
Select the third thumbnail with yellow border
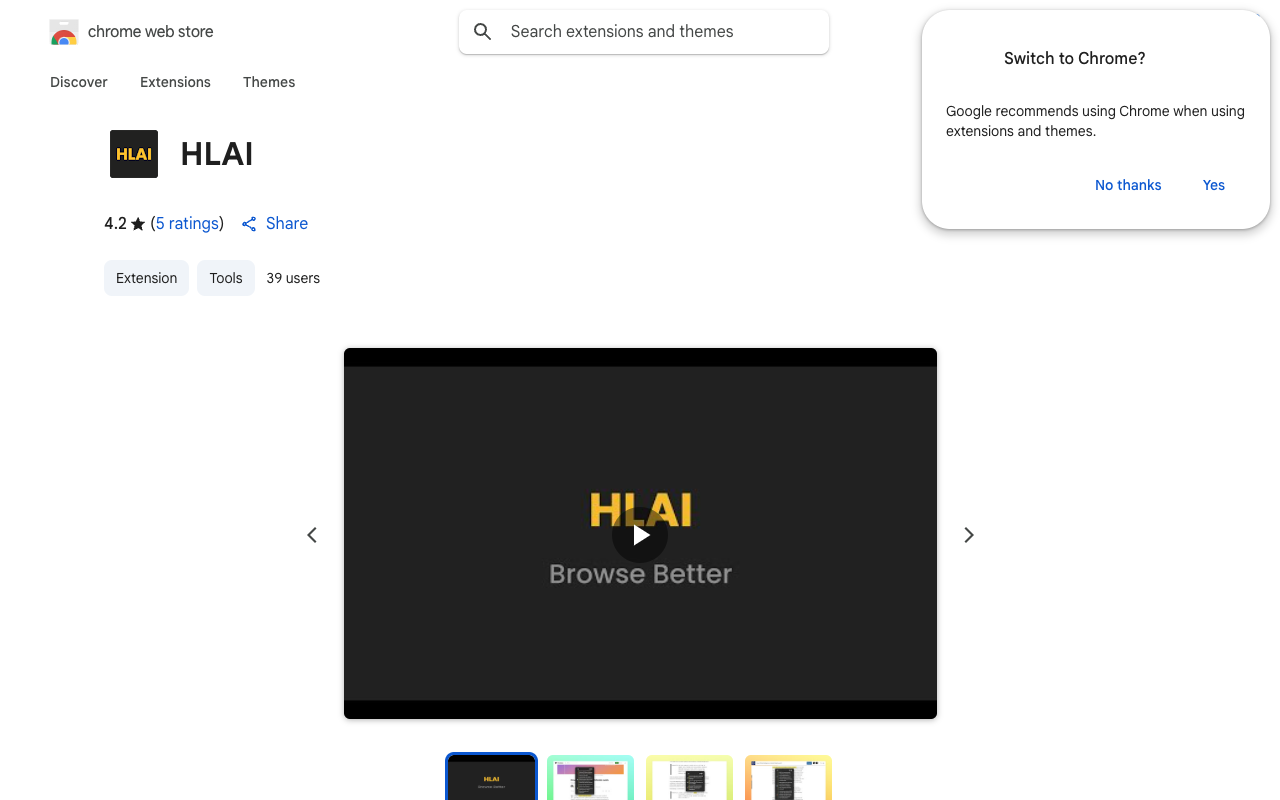[689, 777]
